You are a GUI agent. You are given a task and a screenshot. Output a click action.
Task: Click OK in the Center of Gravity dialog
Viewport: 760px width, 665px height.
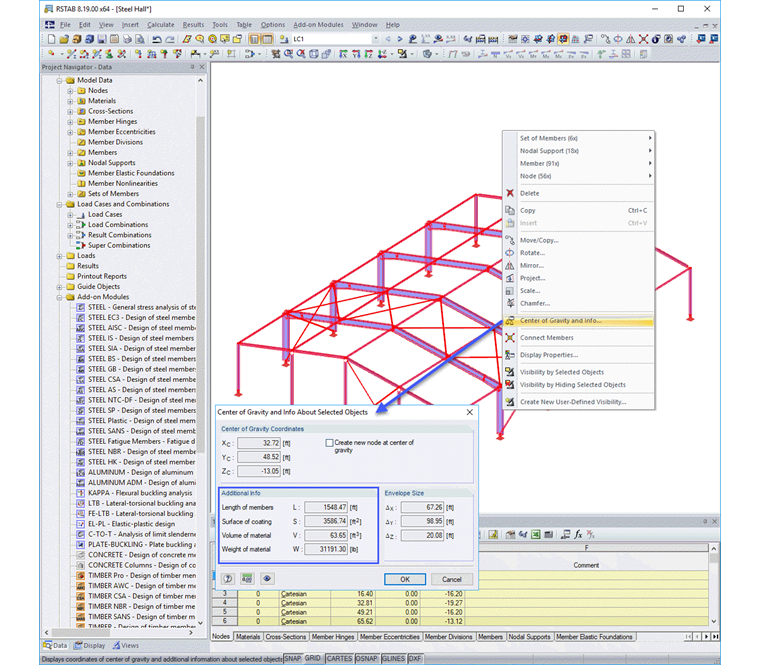[x=405, y=579]
